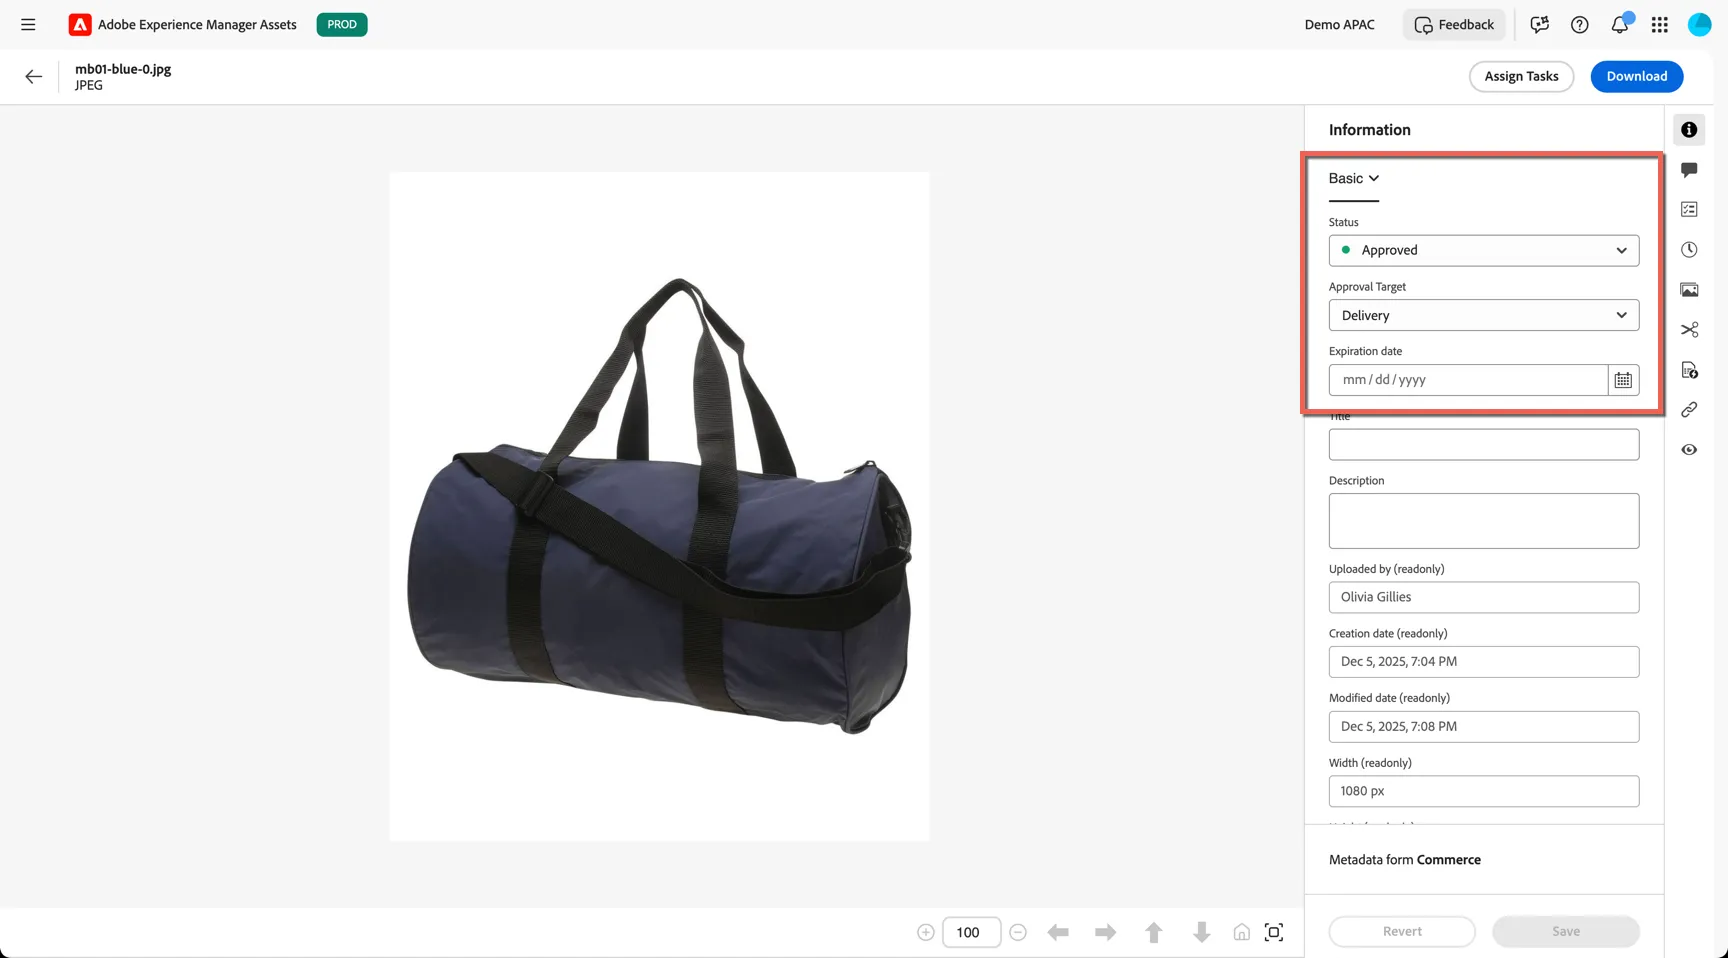The height and width of the screenshot is (958, 1728).
Task: Open the link sharing icon in sidebar
Action: (x=1689, y=409)
